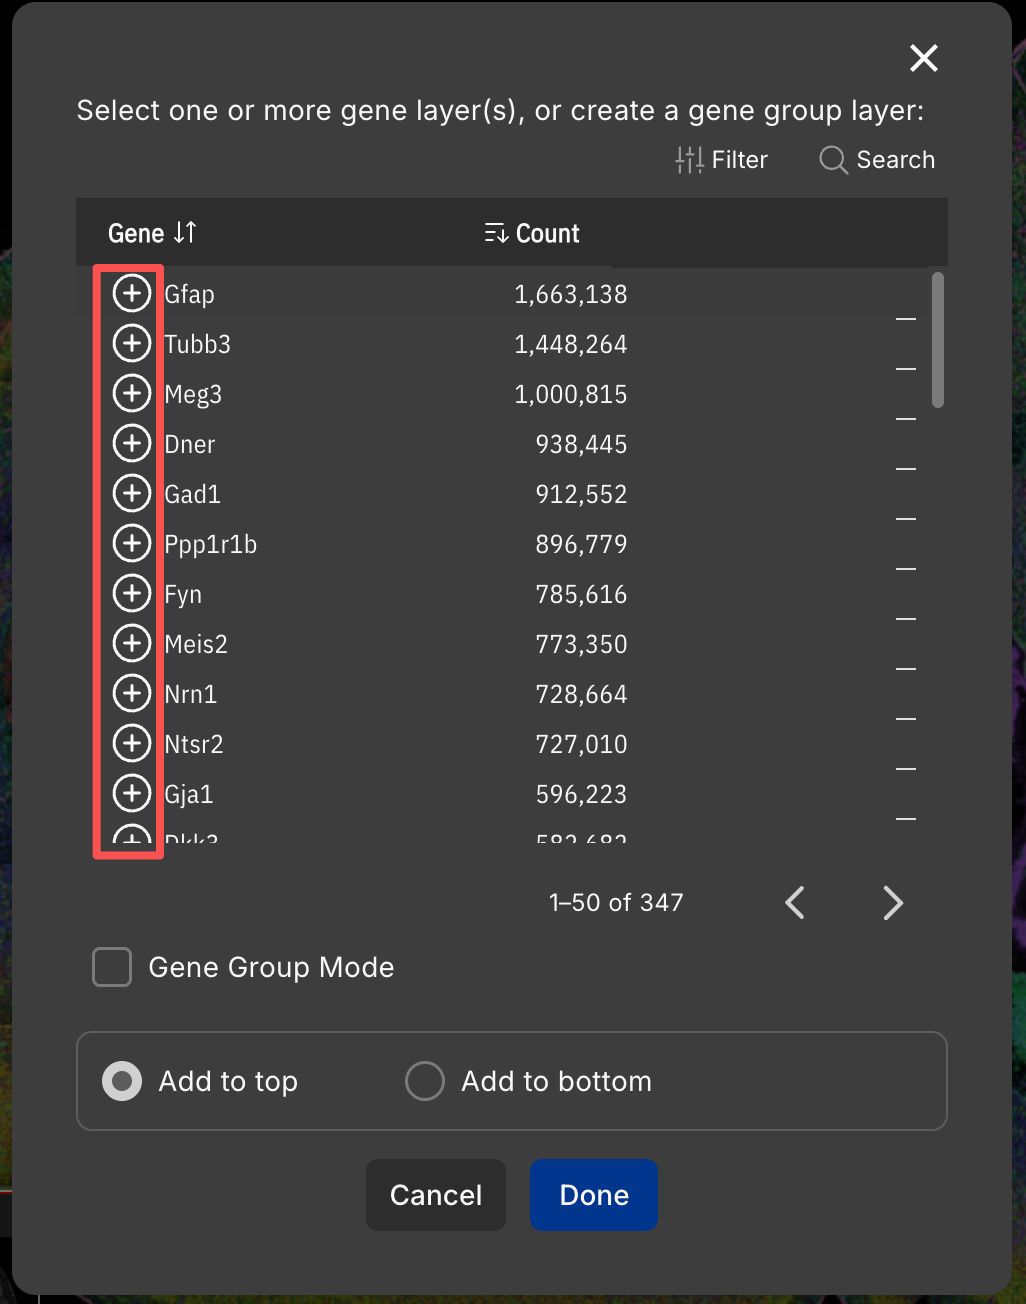Add Meis2 gene layer

[x=131, y=643]
